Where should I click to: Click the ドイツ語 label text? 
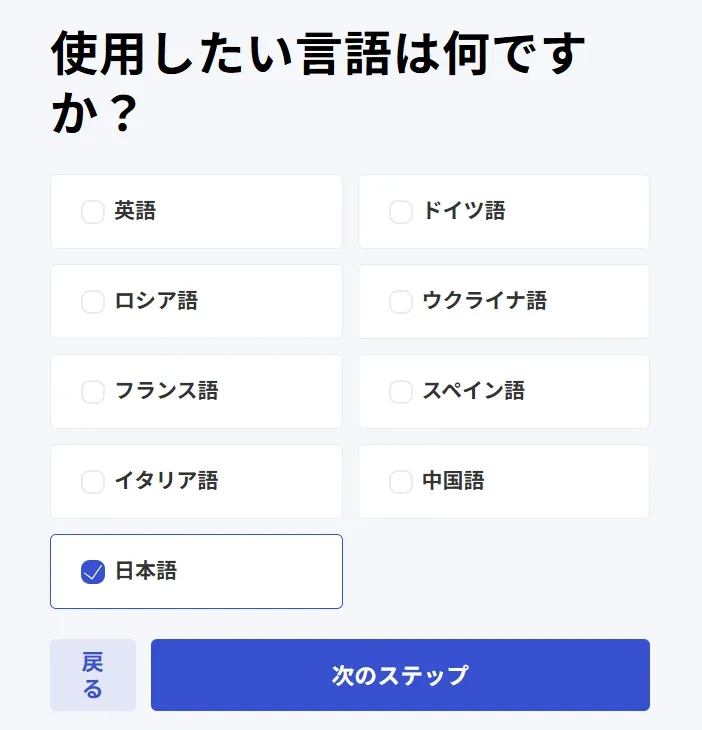tap(464, 211)
